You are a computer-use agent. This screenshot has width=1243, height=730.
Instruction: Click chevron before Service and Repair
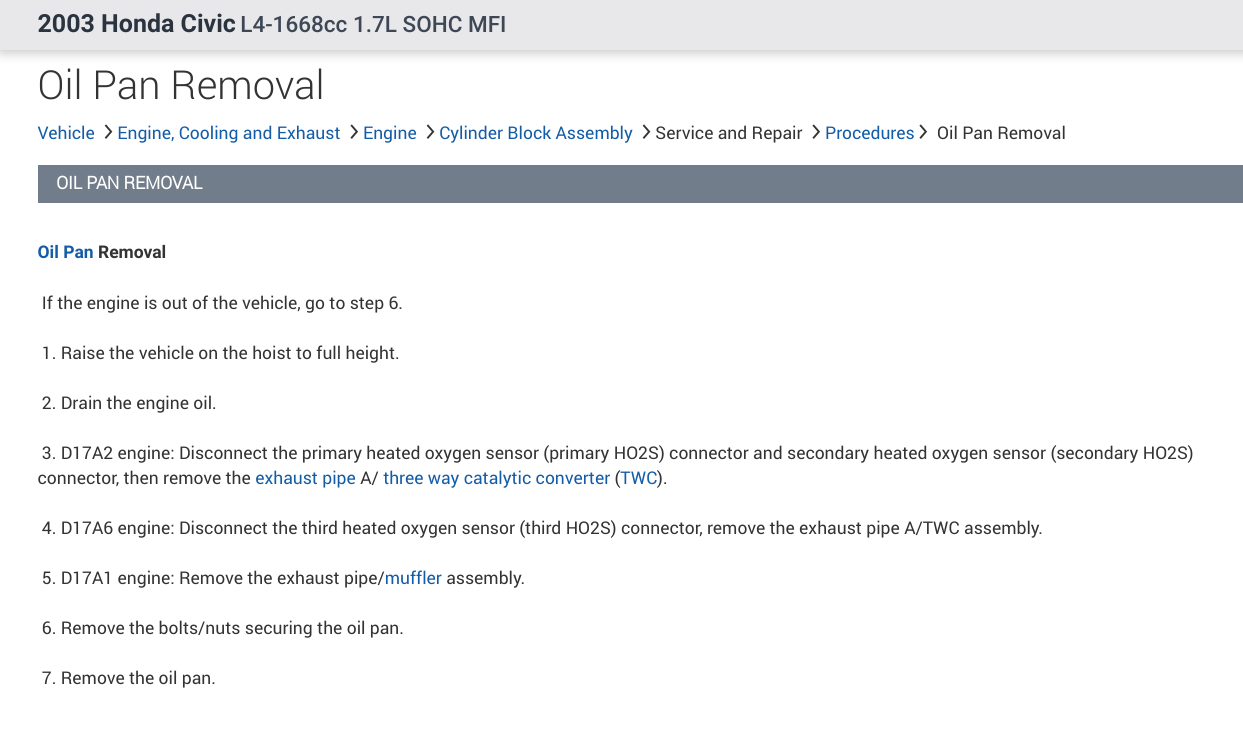(645, 132)
